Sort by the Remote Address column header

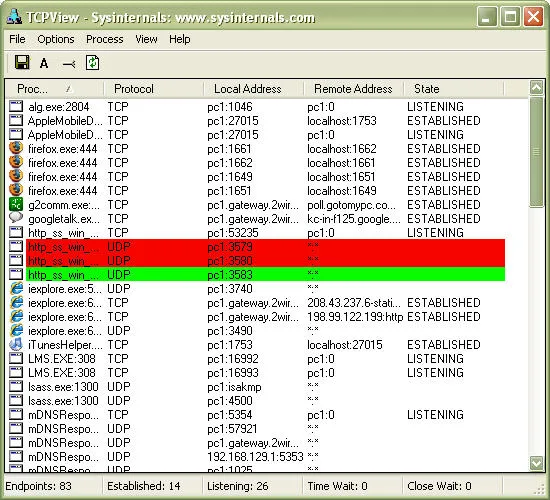click(x=354, y=89)
